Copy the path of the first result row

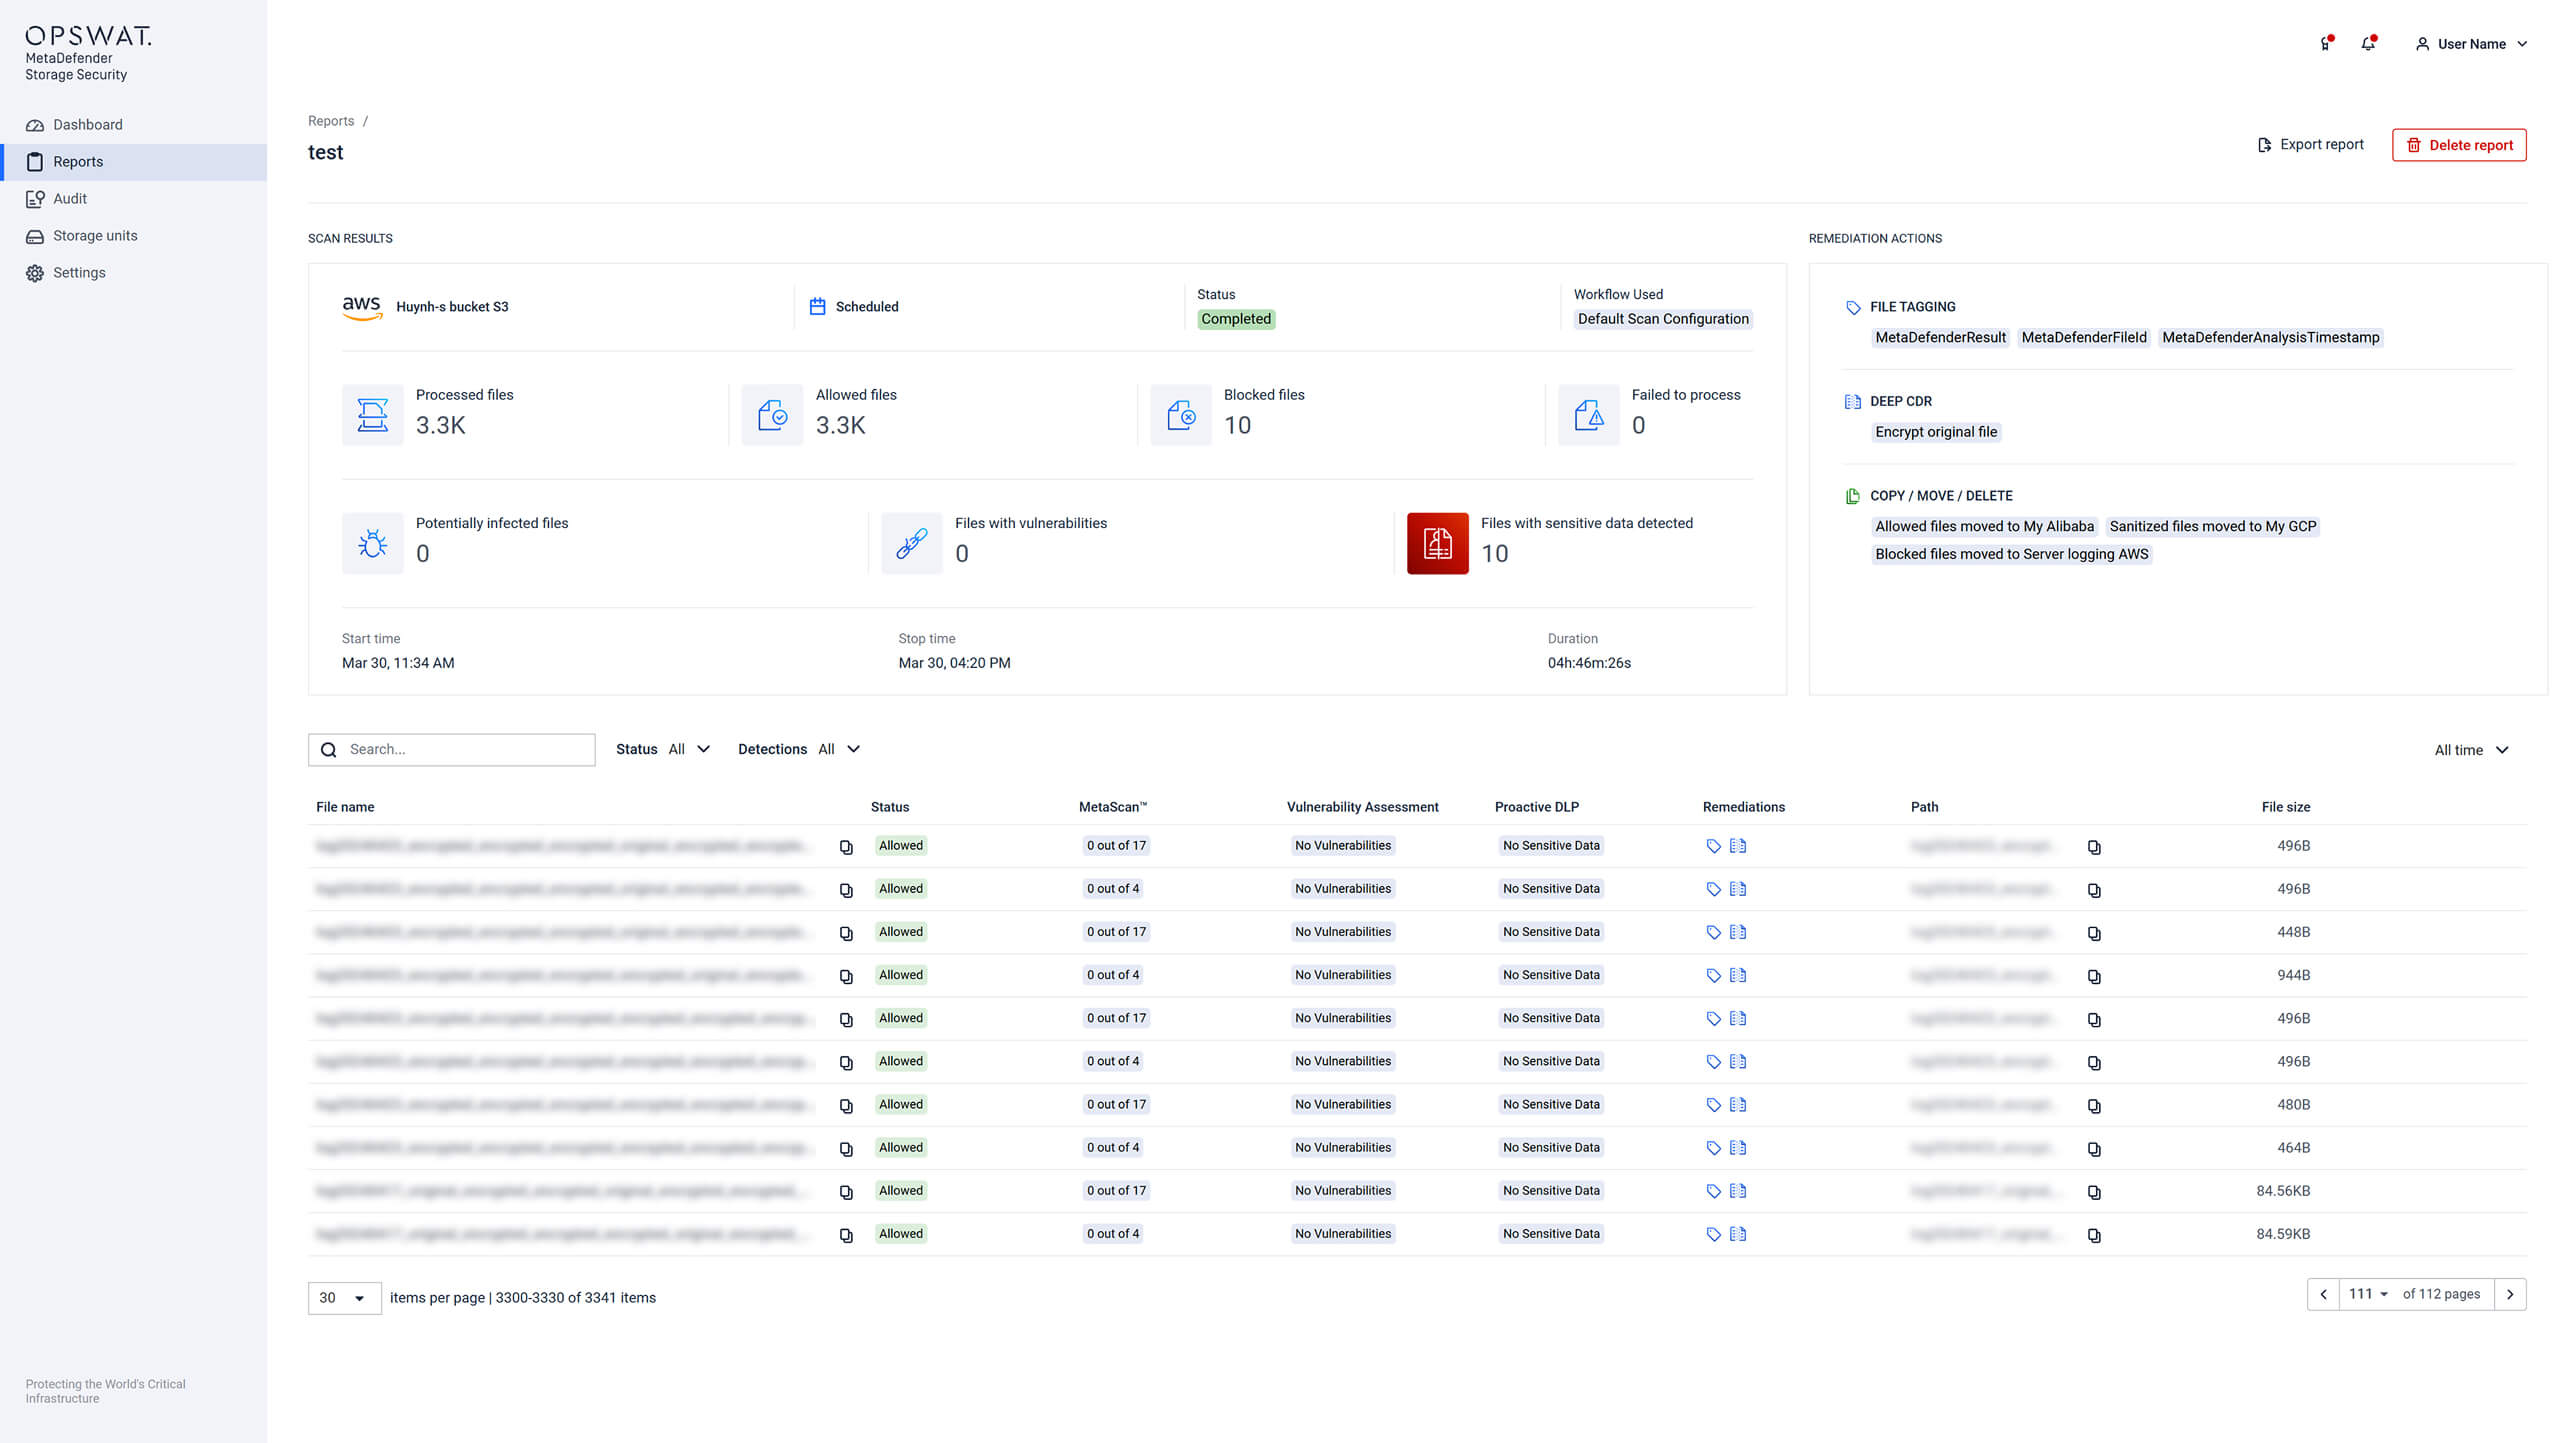coord(2095,846)
